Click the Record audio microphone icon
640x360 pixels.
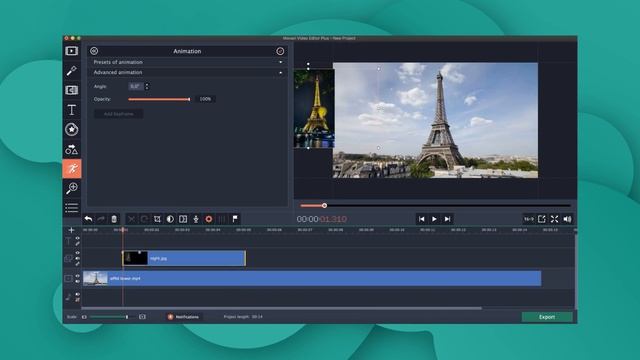[196, 219]
